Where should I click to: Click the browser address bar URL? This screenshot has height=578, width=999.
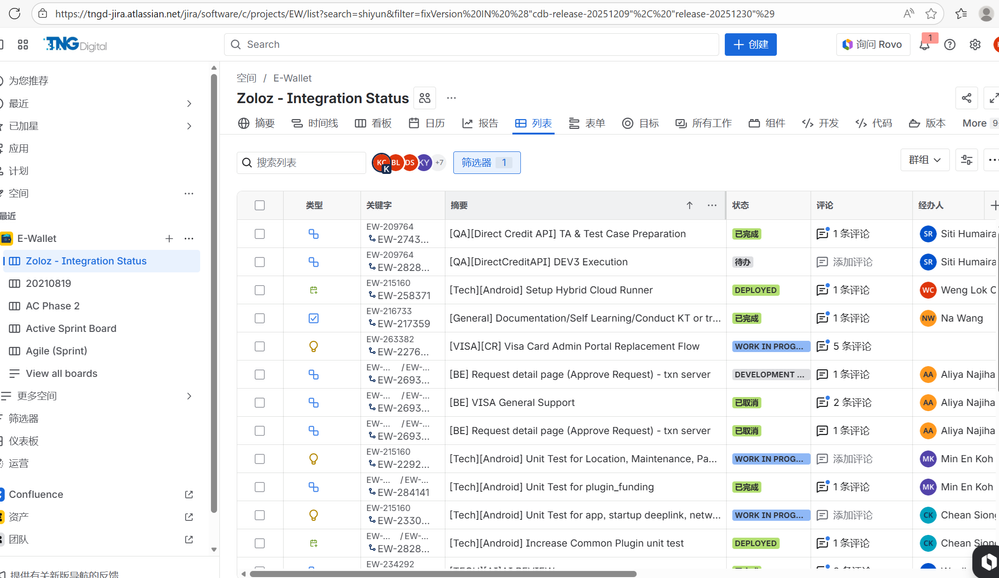coord(414,13)
